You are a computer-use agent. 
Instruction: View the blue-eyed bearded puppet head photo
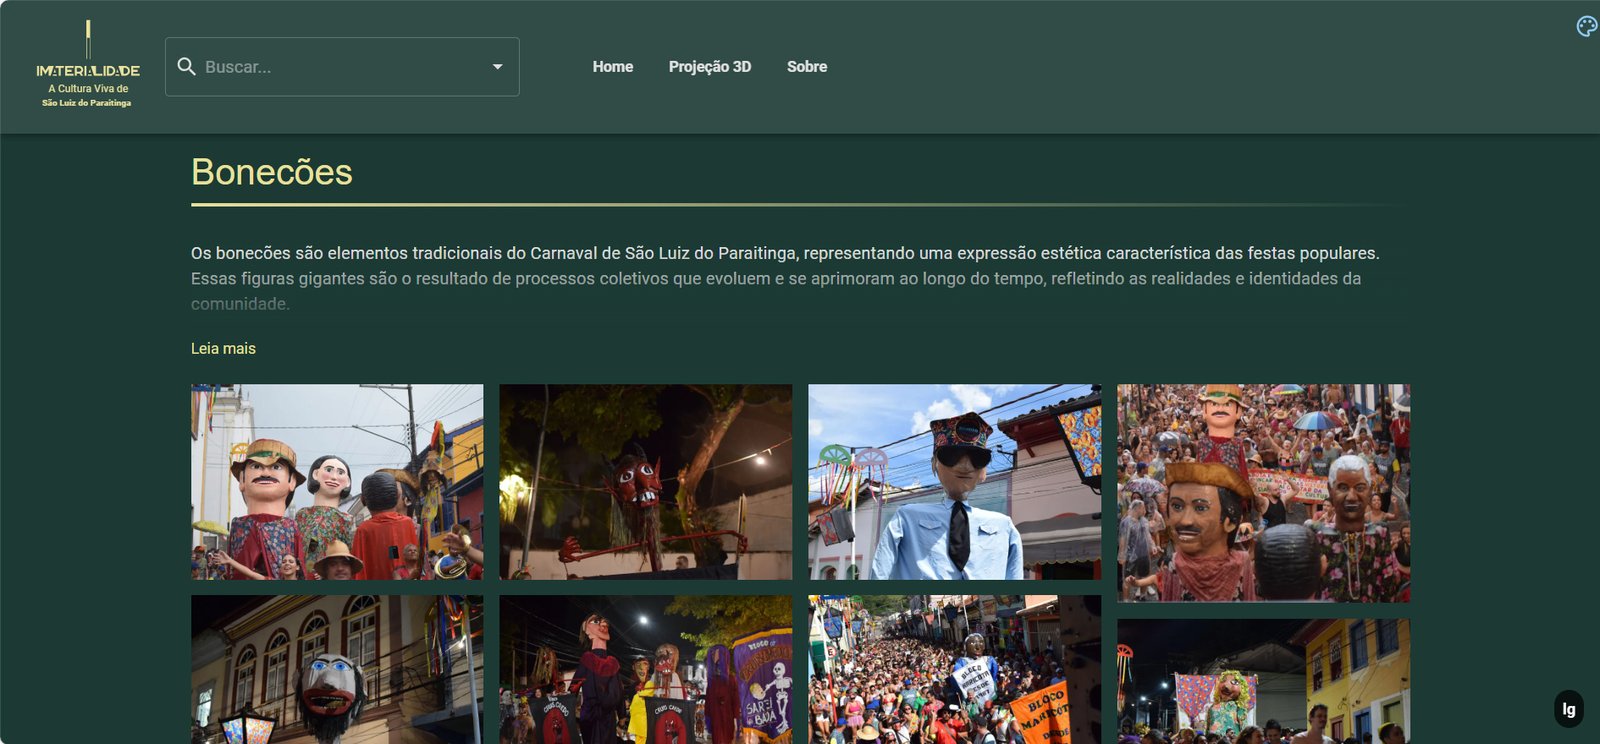(337, 669)
